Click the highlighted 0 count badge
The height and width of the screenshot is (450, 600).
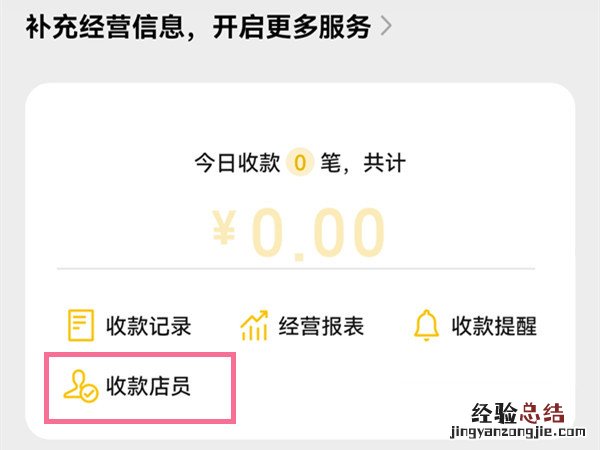point(300,162)
